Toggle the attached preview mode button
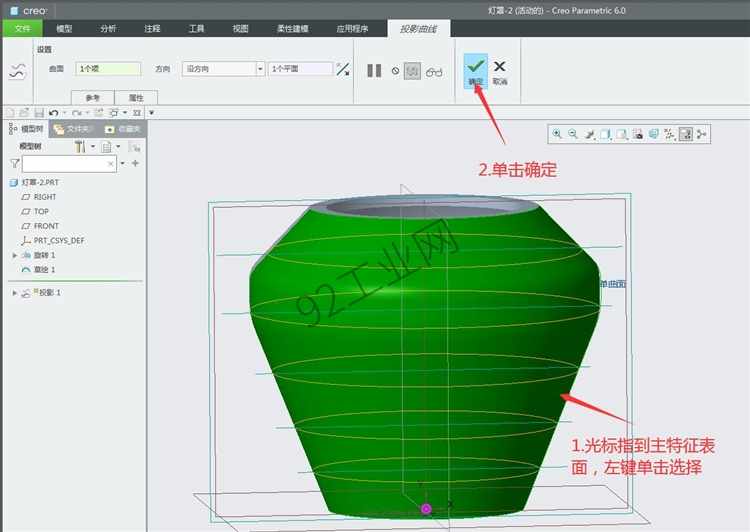 point(412,71)
